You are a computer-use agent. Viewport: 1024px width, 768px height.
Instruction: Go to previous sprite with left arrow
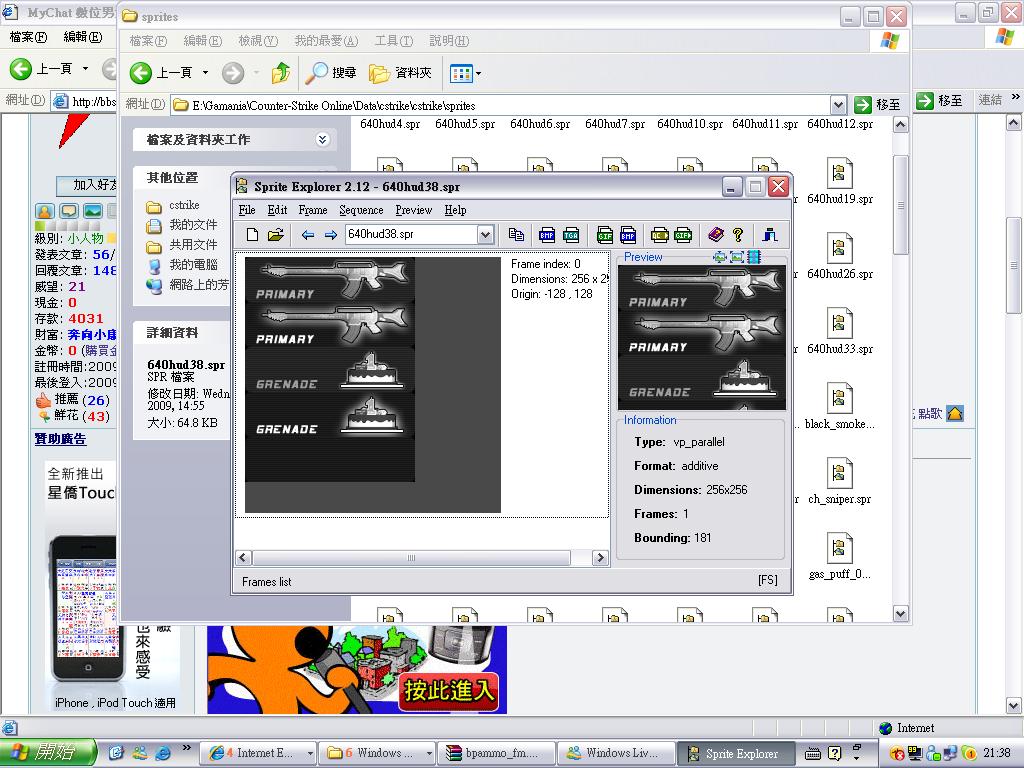(308, 234)
